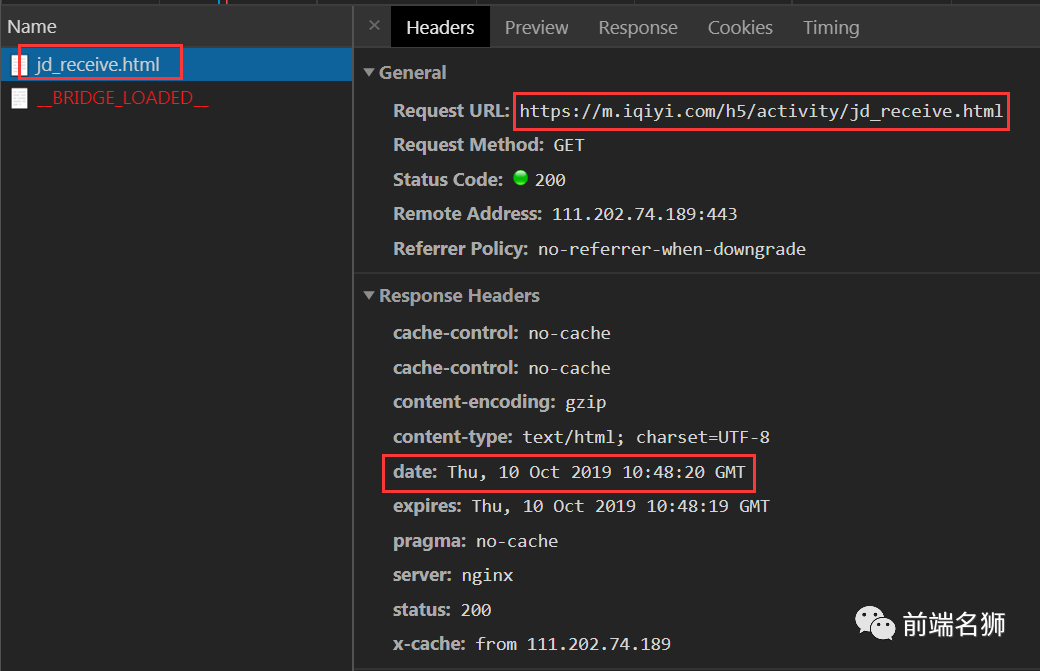Switch to the Timing tab
The height and width of the screenshot is (671, 1040).
831,28
